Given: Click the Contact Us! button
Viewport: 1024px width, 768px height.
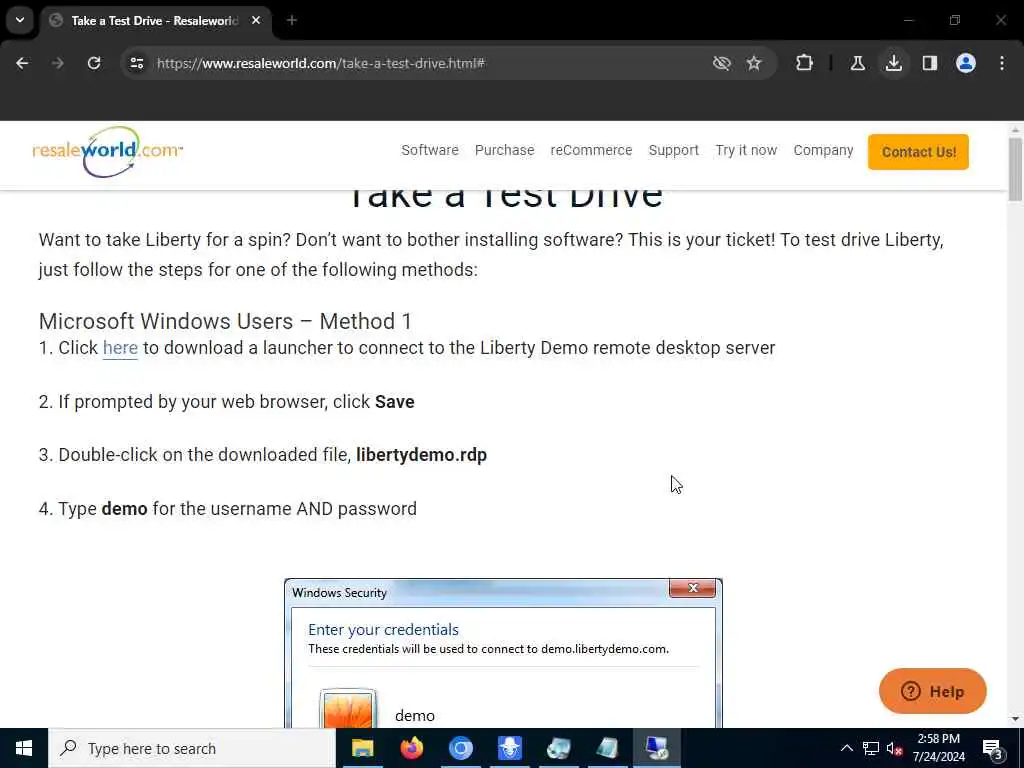Looking at the screenshot, I should [918, 152].
